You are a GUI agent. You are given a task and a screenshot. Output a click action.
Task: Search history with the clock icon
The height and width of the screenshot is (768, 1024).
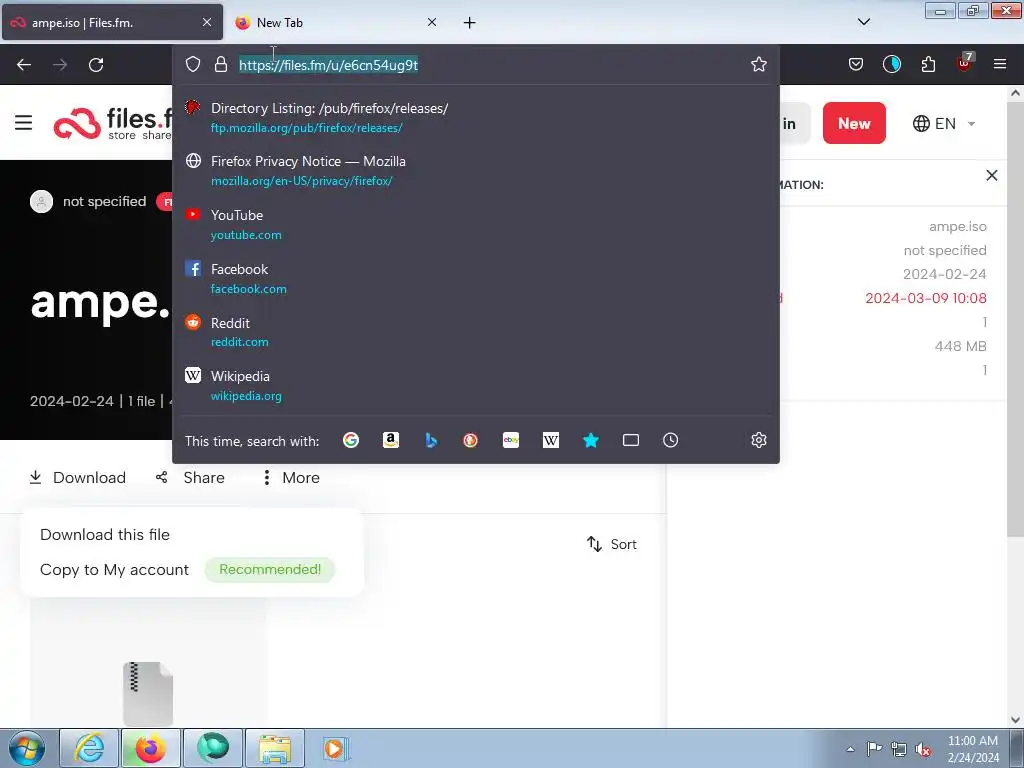671,440
